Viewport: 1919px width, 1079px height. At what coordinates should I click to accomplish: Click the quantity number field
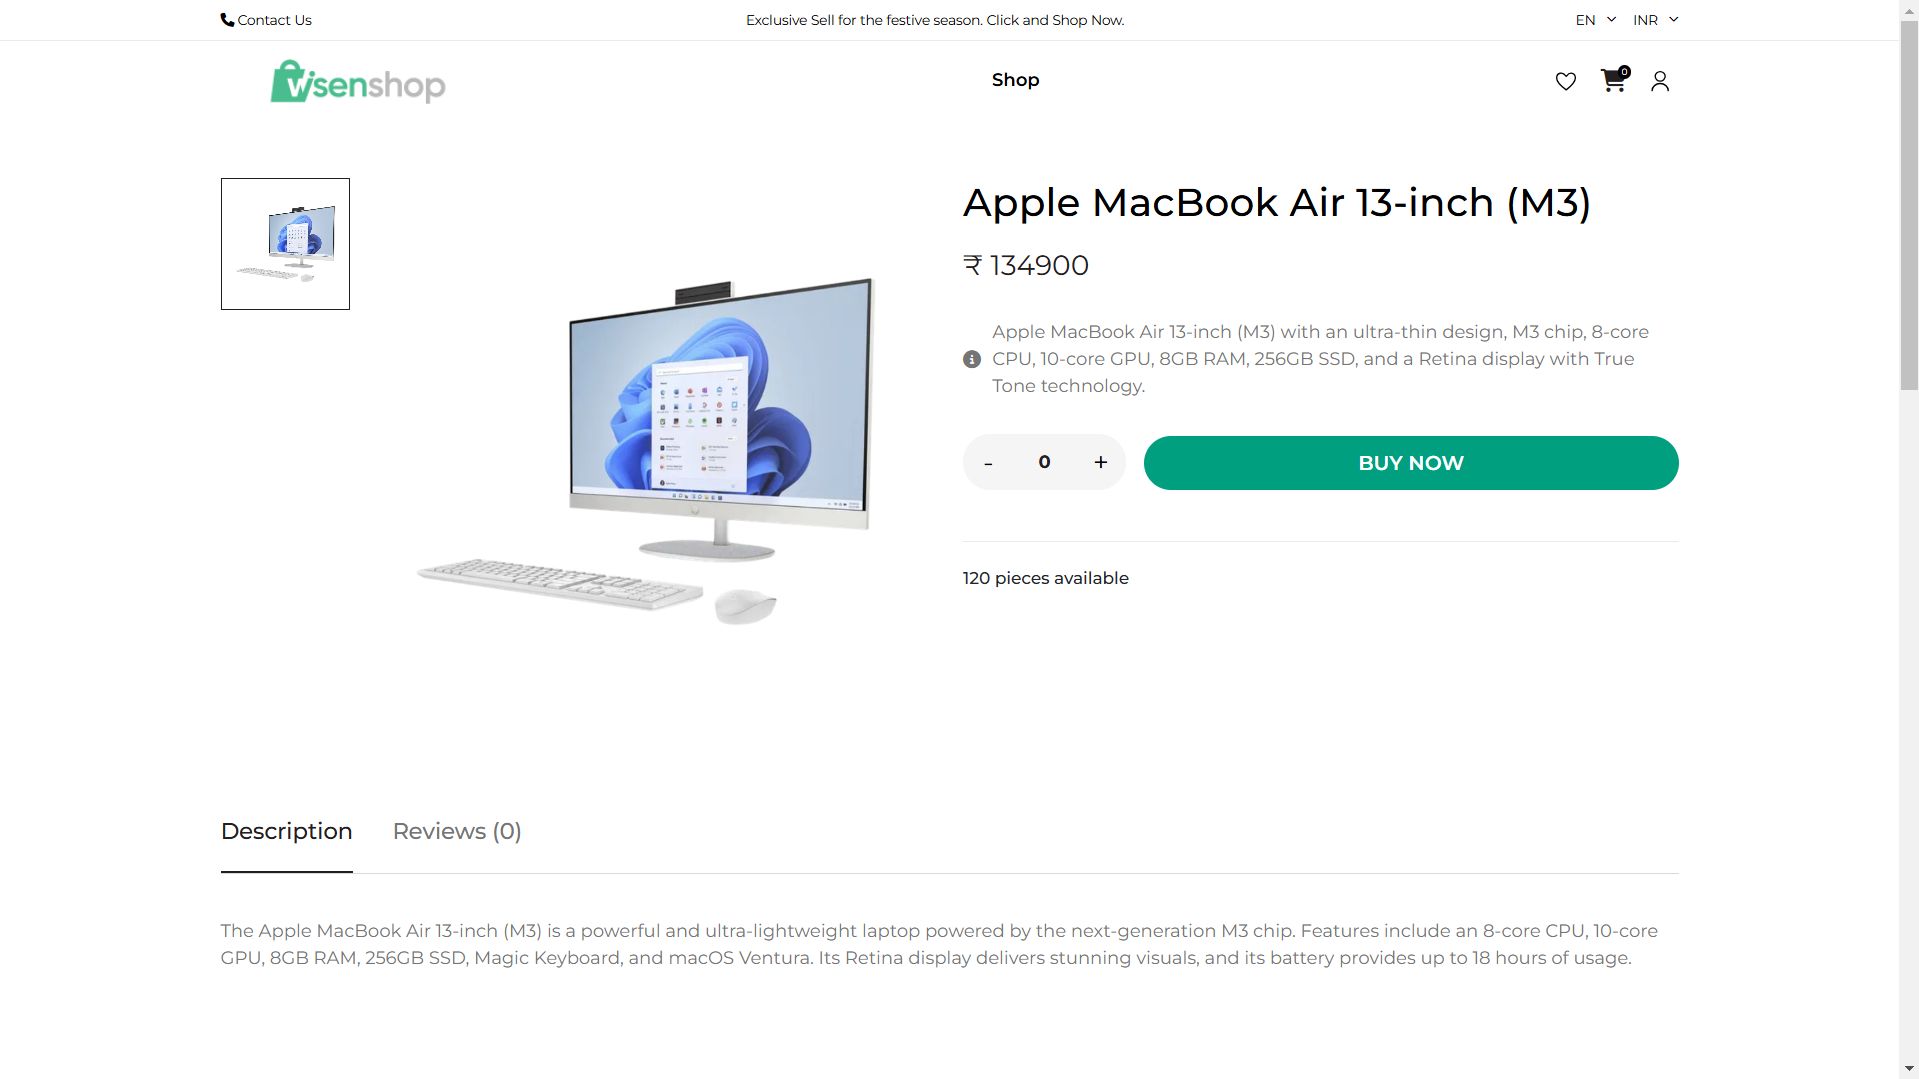click(1044, 462)
